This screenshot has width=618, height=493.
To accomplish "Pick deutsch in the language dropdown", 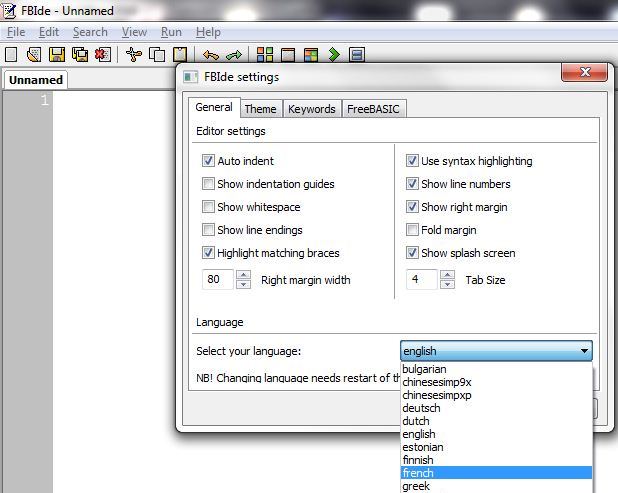I will click(x=496, y=408).
